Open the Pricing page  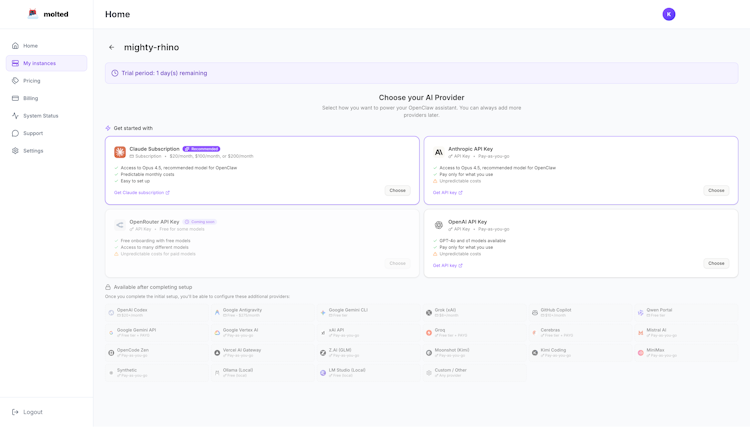[x=46, y=81]
